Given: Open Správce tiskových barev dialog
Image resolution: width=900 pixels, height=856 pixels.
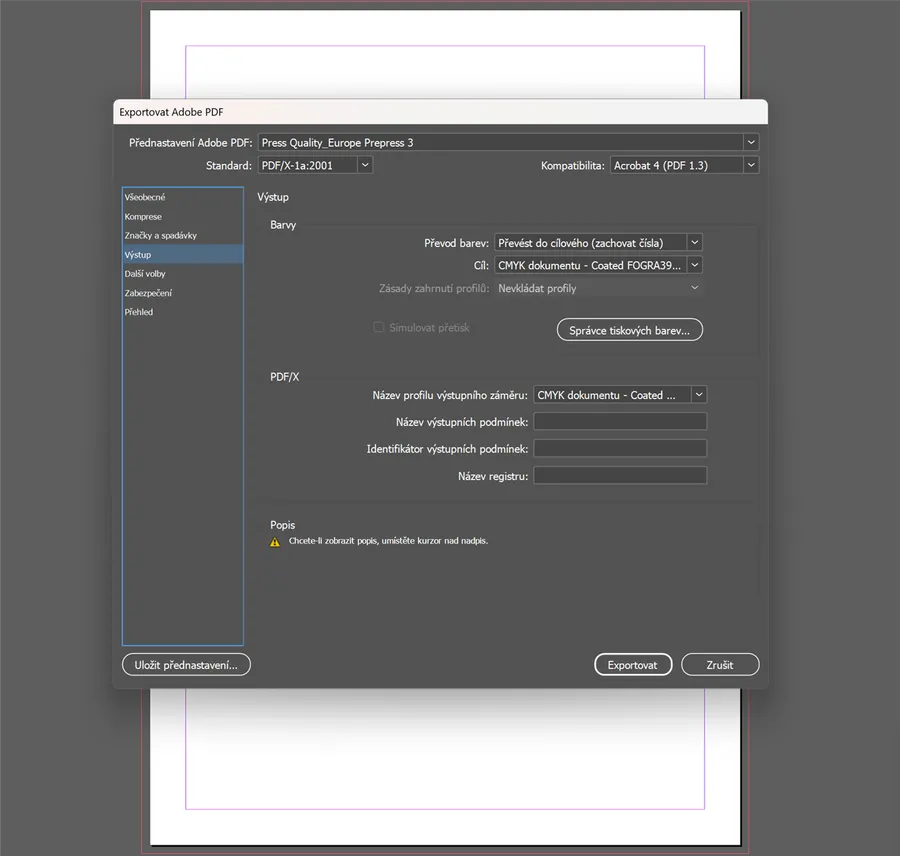Looking at the screenshot, I should click(x=630, y=330).
